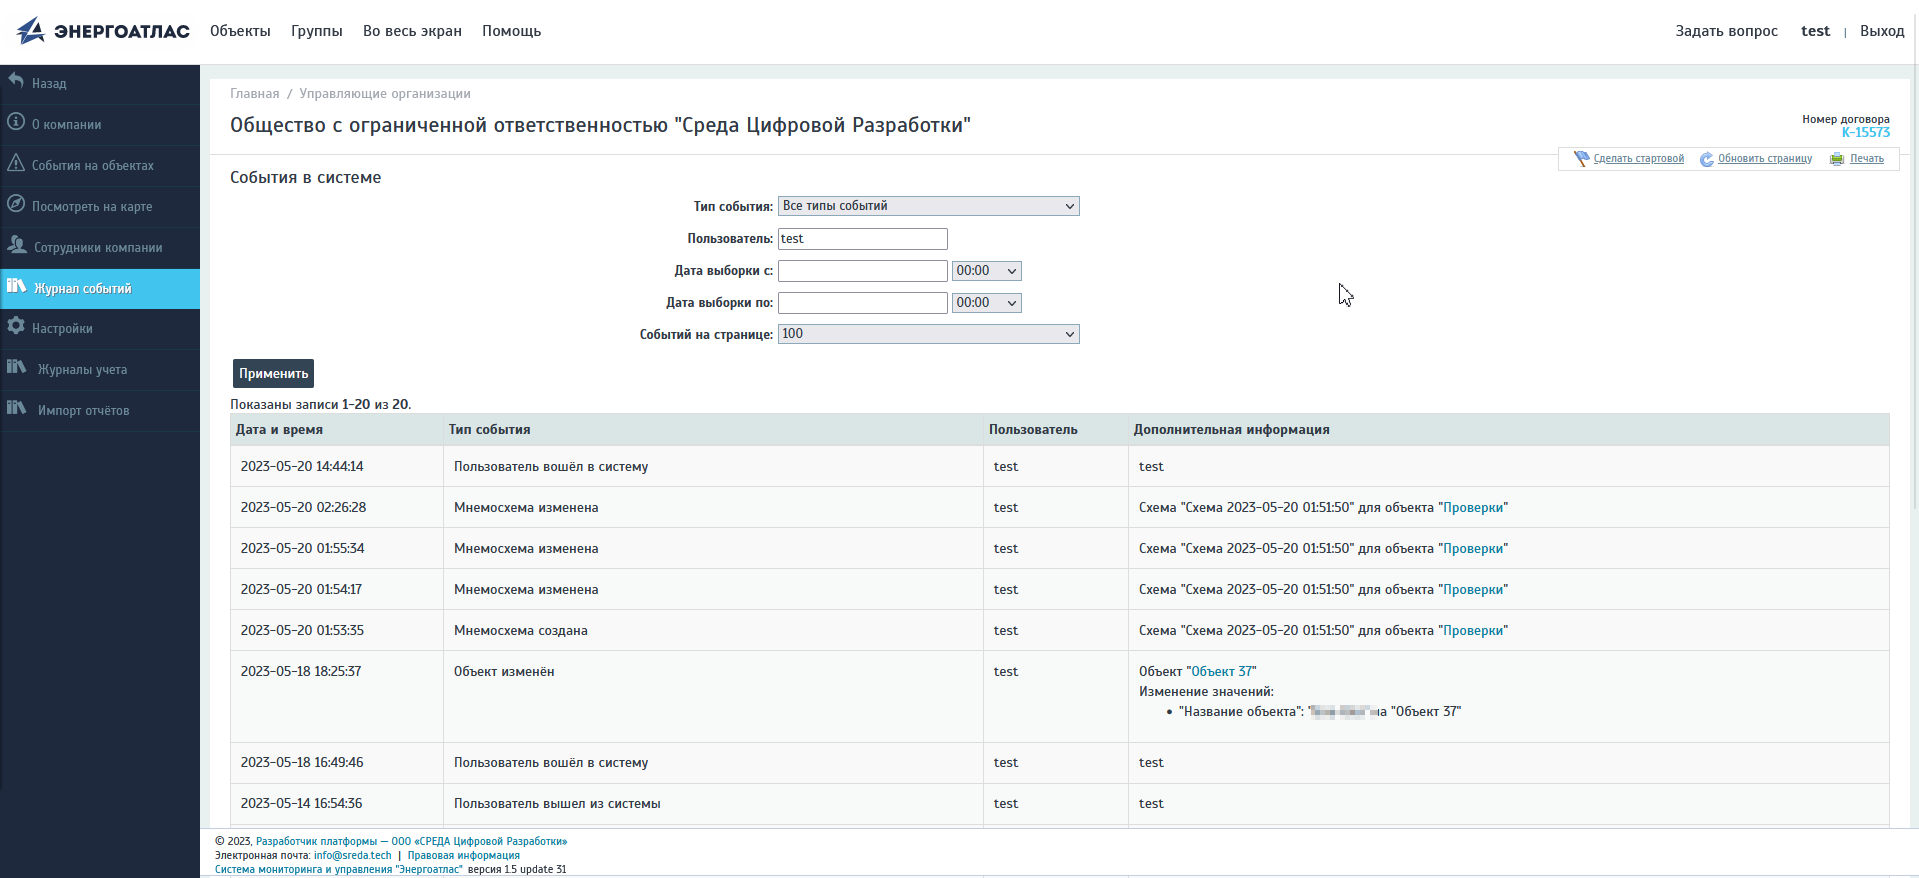Click the Назад back arrow icon

pyautogui.click(x=16, y=81)
